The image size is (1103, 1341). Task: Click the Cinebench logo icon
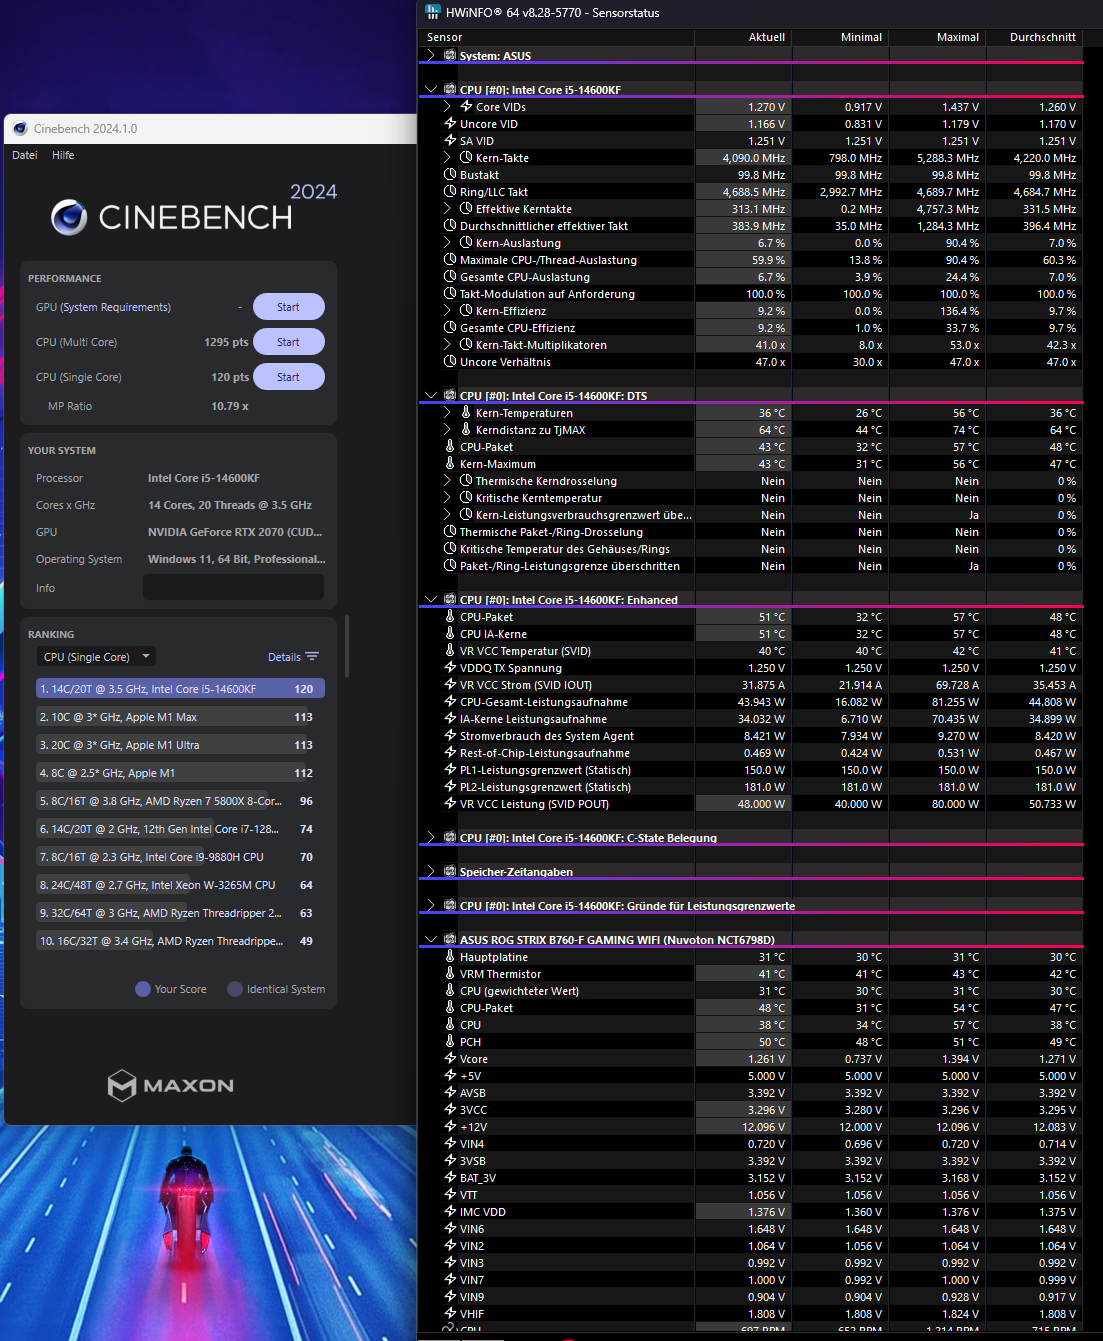69,217
